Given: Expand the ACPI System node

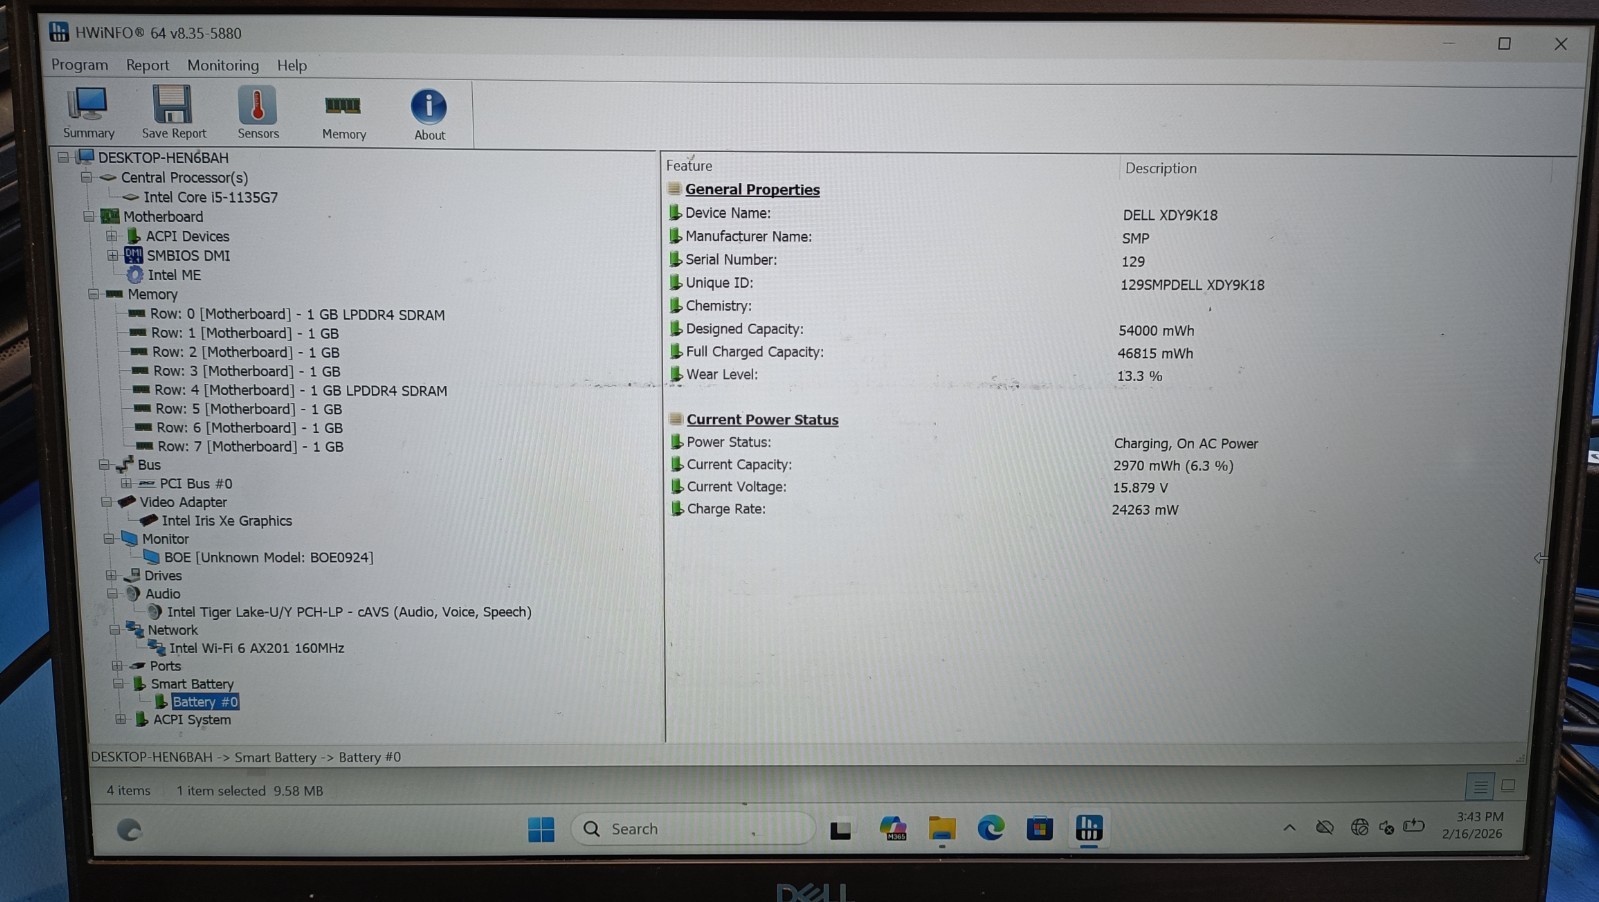Looking at the screenshot, I should (x=120, y=719).
